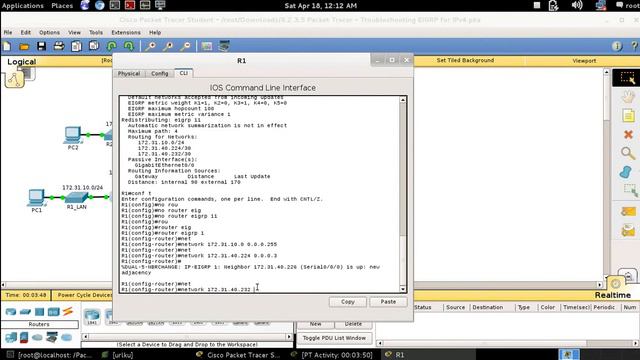The width and height of the screenshot is (640, 360).
Task: Select the 1841 router device
Action: click(92, 316)
